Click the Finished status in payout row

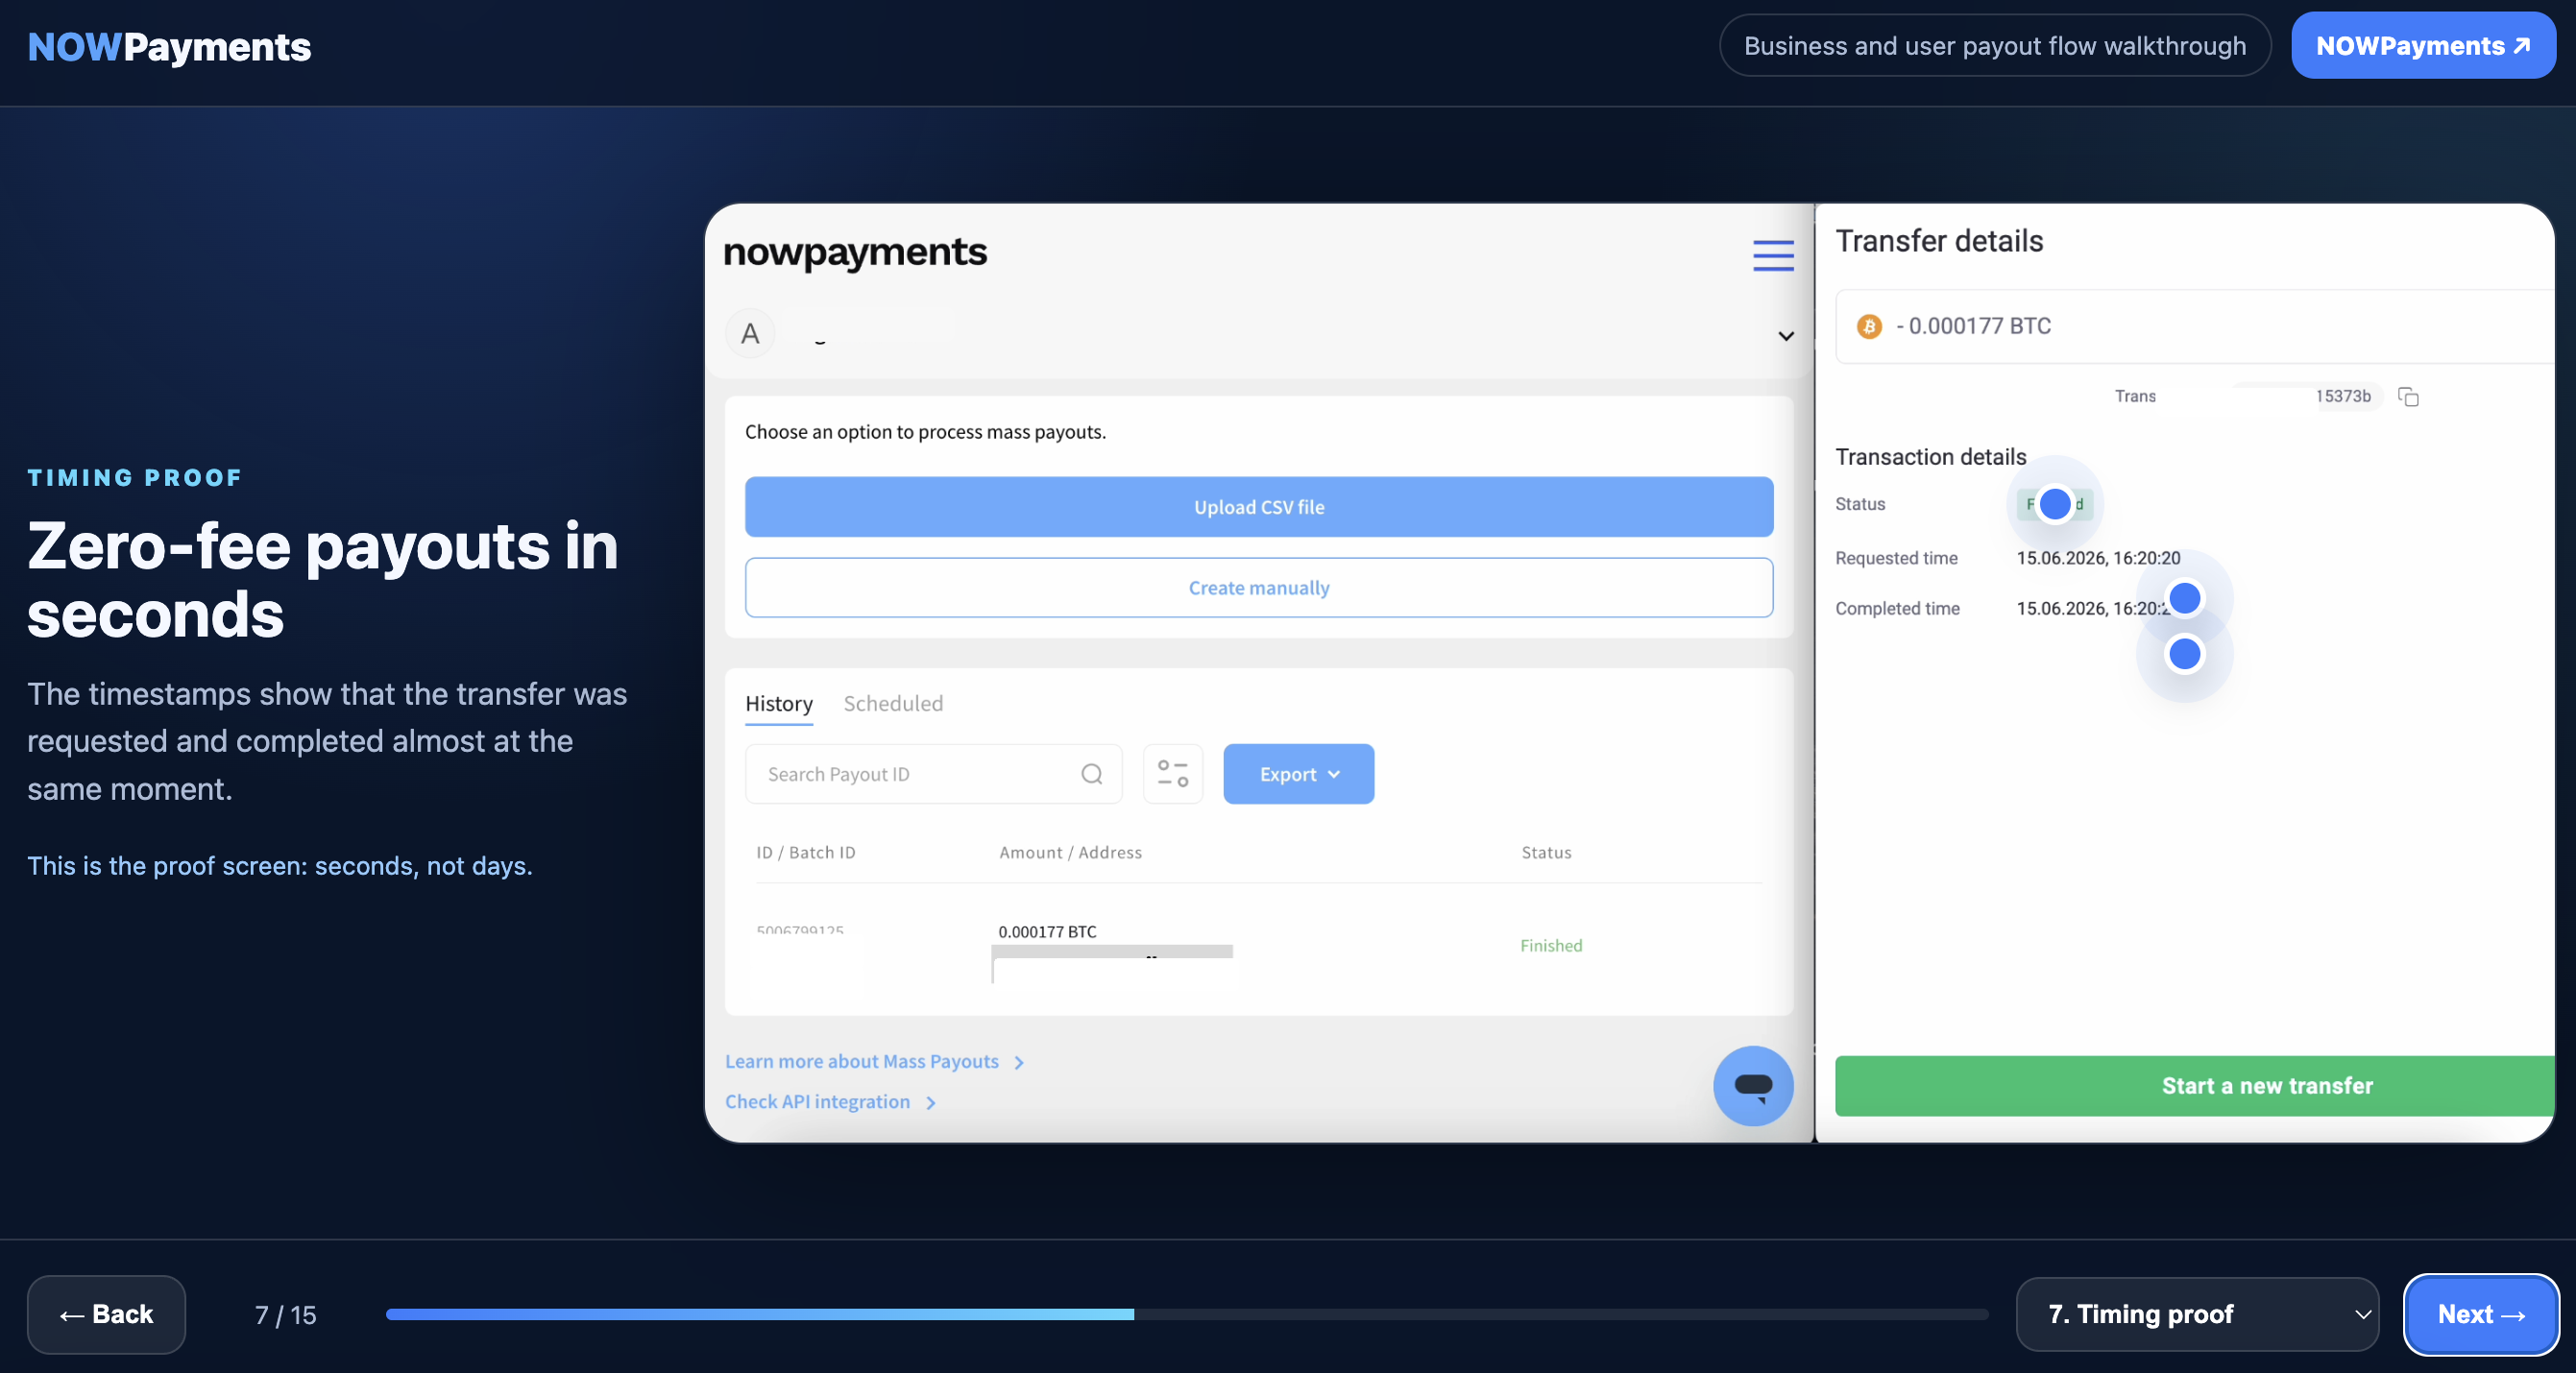tap(1551, 946)
